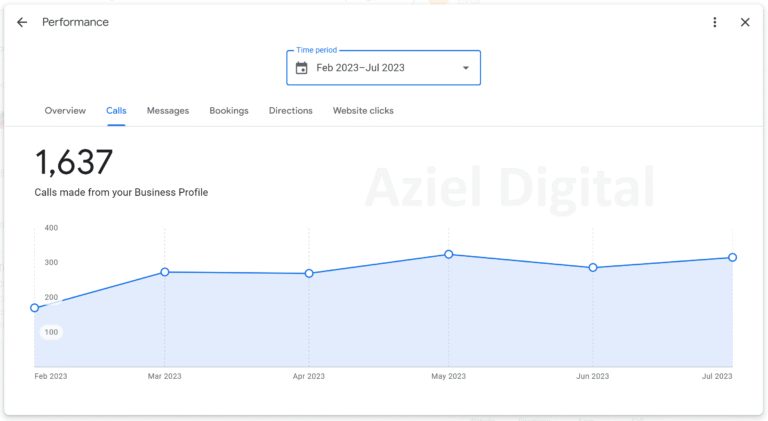Click the 1,637 total calls number

[x=74, y=163]
